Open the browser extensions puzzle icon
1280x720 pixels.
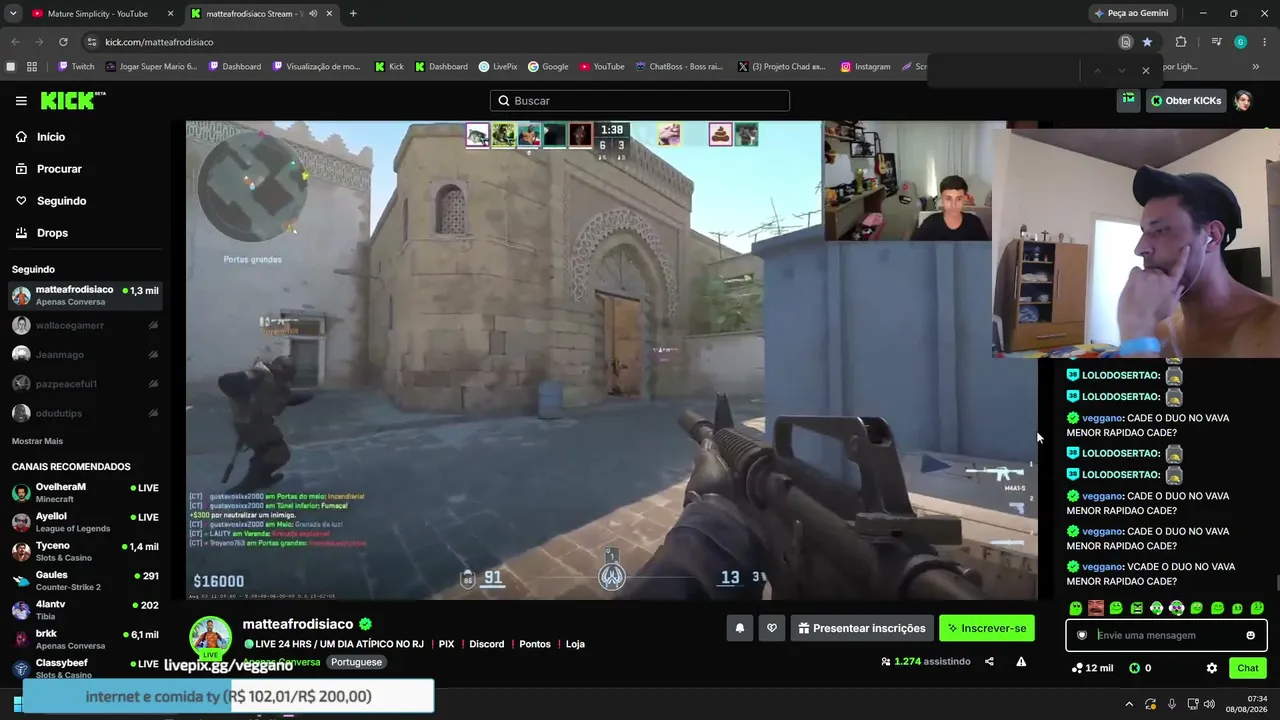pos(1181,42)
